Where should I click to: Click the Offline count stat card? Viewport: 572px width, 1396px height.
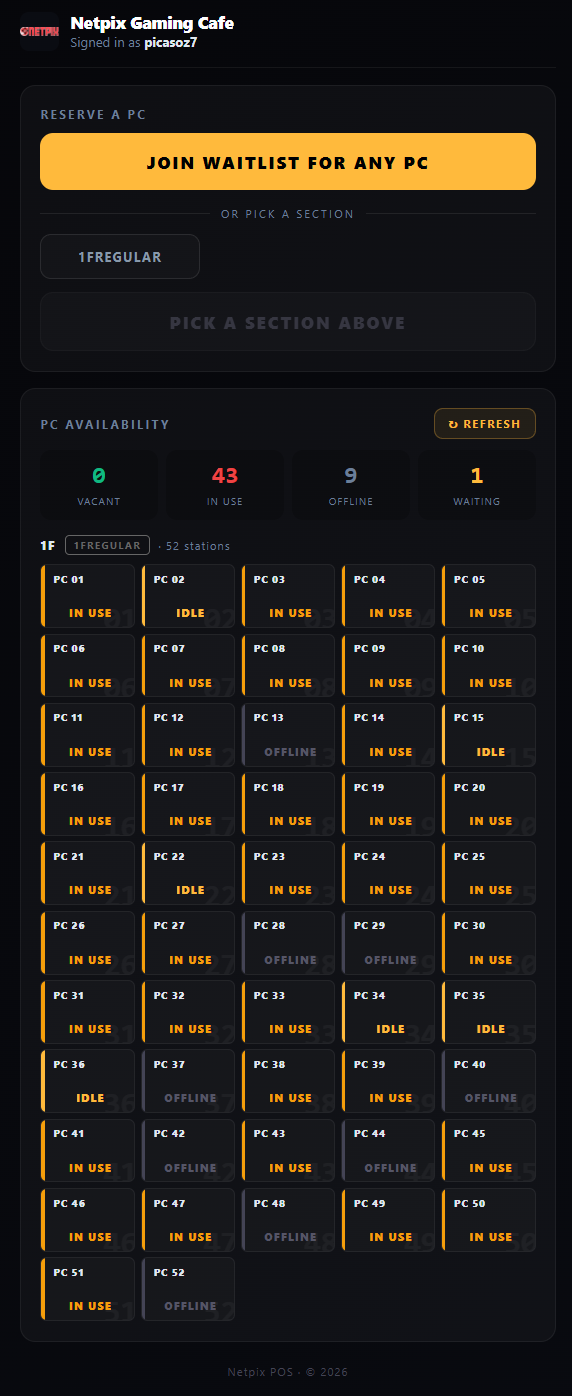(x=351, y=485)
